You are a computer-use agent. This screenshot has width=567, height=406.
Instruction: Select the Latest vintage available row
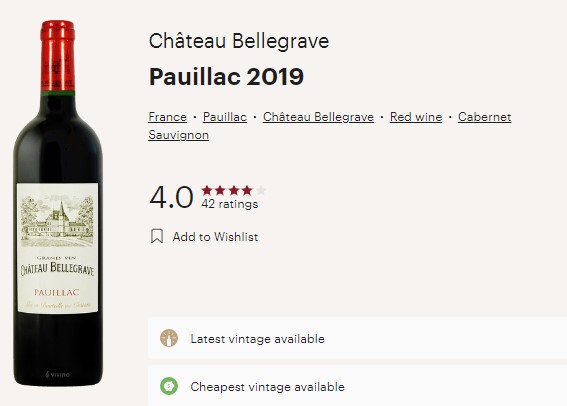pos(358,338)
